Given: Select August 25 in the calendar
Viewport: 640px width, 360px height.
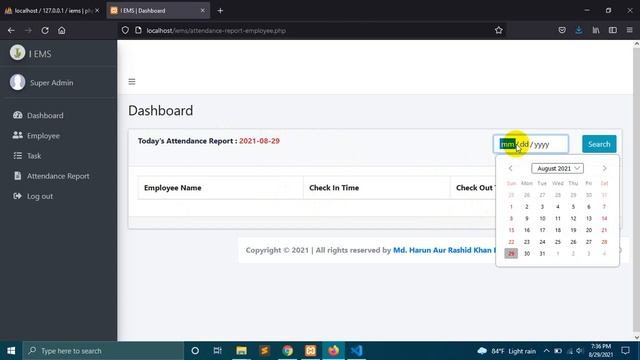Looking at the screenshot, I should pyautogui.click(x=558, y=242).
